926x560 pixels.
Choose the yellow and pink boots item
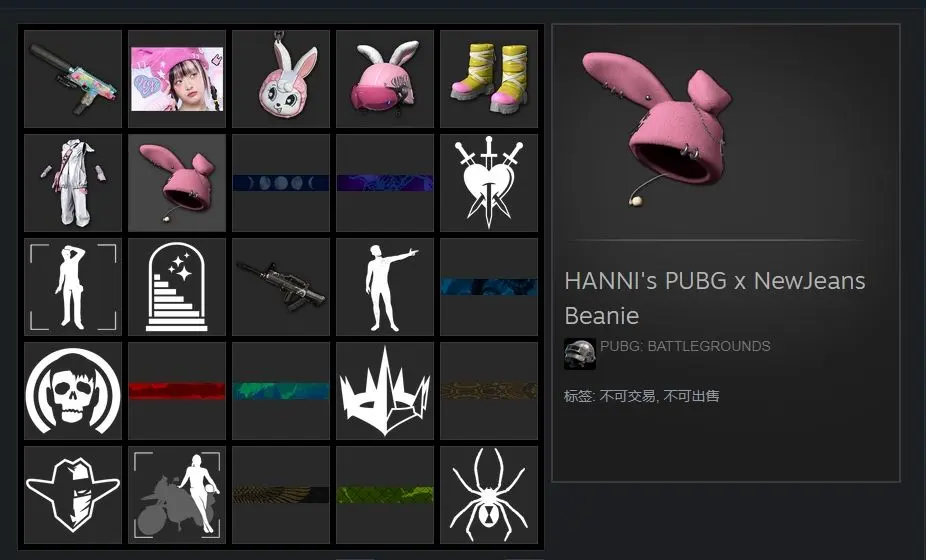click(489, 79)
